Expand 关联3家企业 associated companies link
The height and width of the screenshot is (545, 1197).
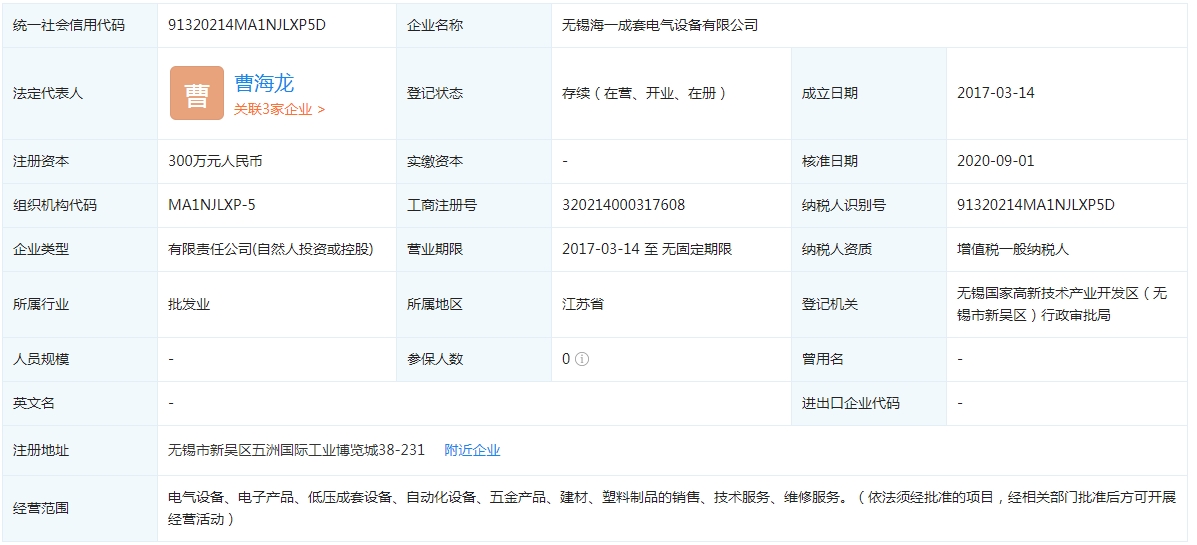click(x=279, y=109)
